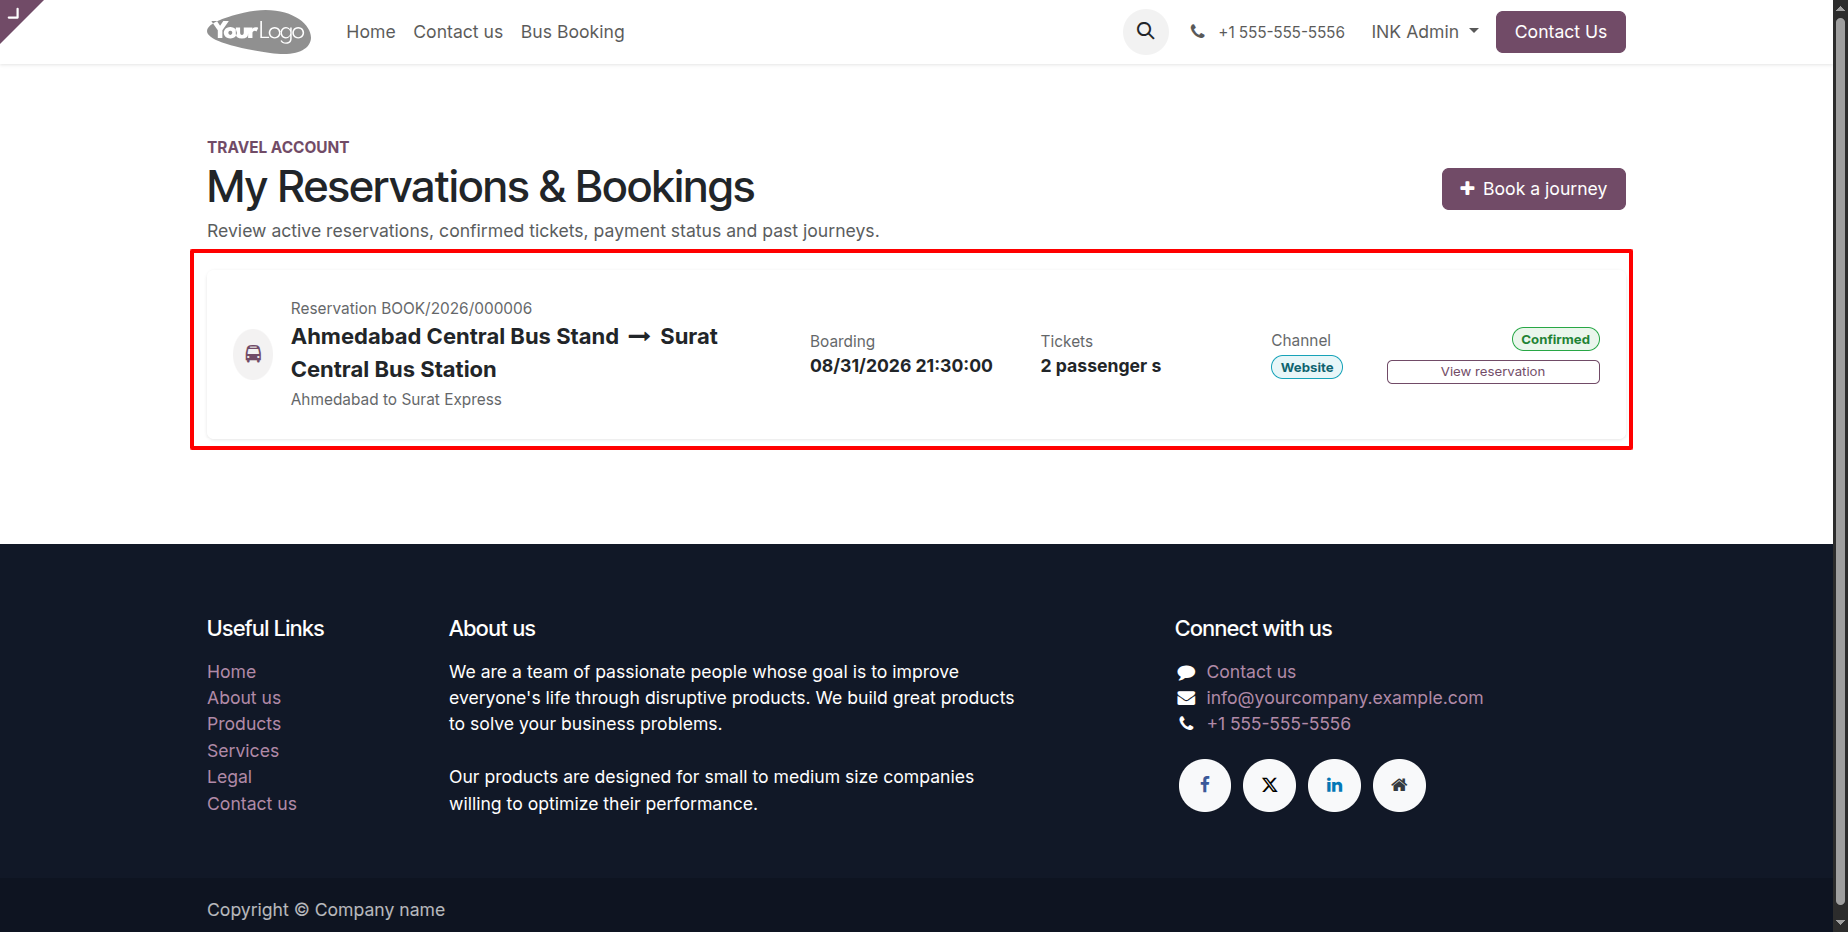Open the search magnifier icon
Image resolution: width=1848 pixels, height=932 pixels.
(x=1146, y=32)
